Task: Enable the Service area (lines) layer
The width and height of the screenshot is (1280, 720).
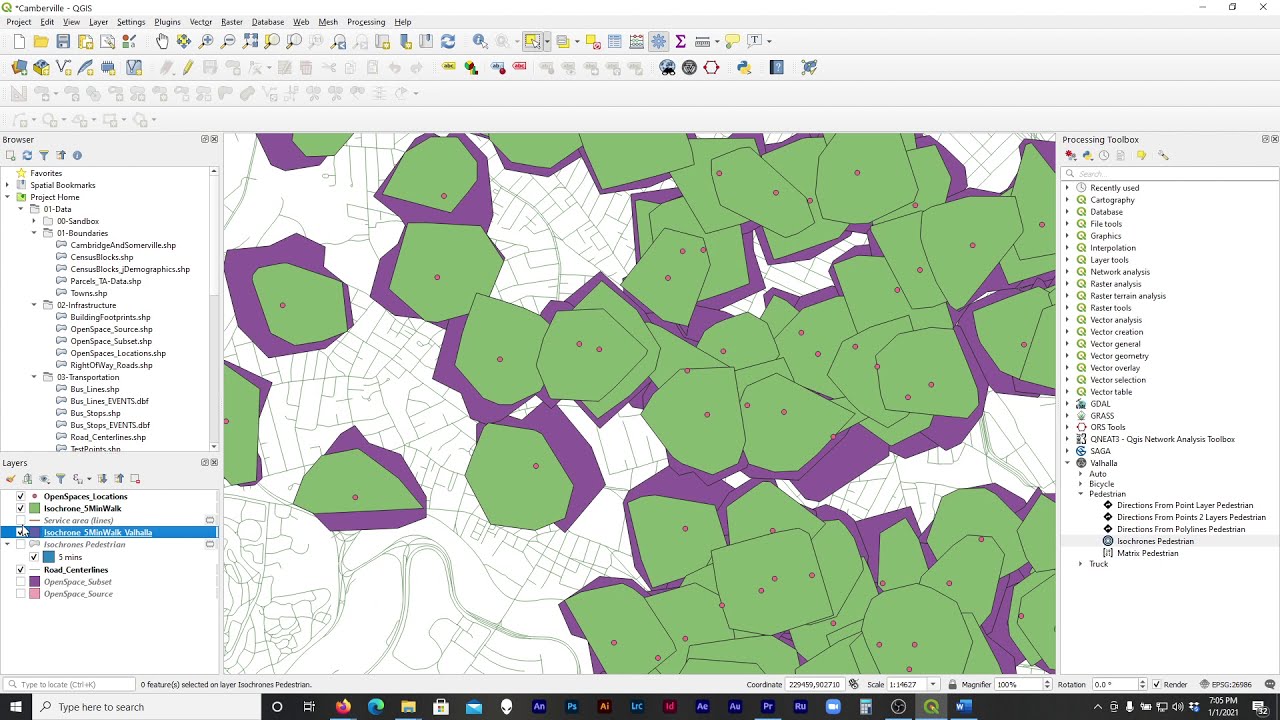Action: [x=20, y=520]
